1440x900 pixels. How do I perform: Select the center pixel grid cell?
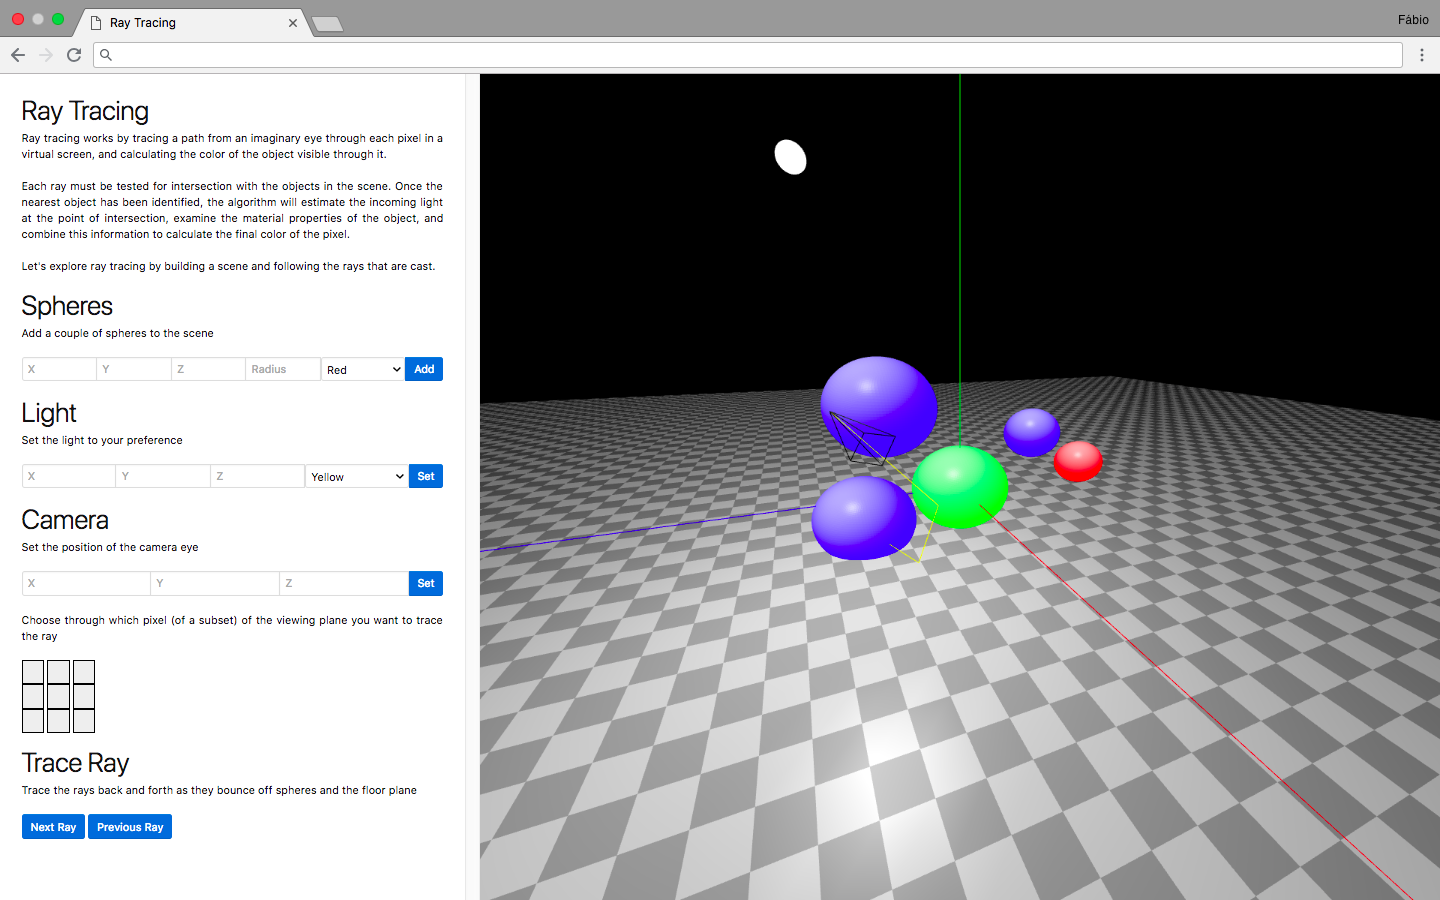point(58,697)
